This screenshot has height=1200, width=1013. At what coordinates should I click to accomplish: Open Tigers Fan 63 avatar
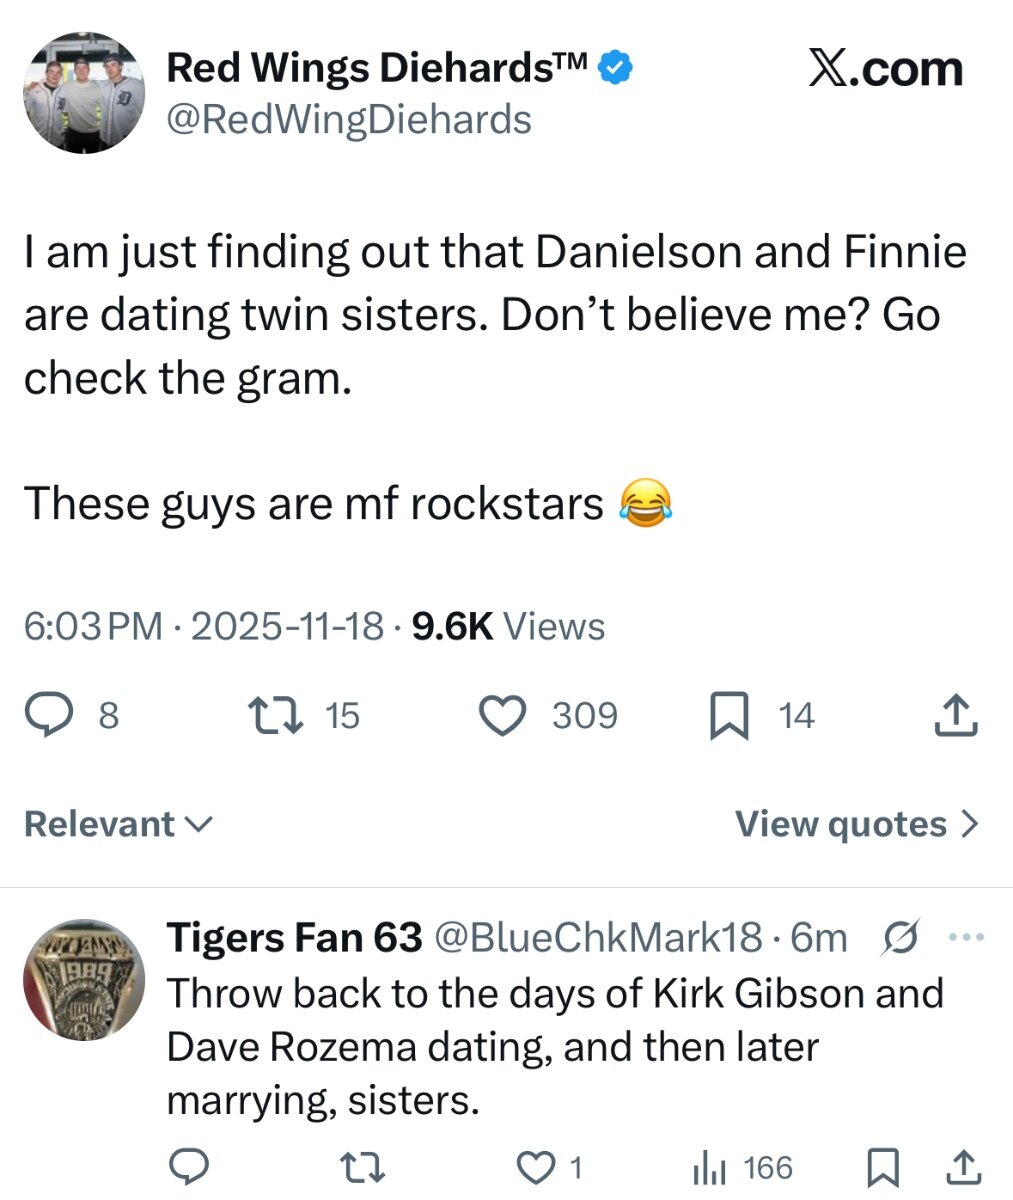[x=84, y=980]
